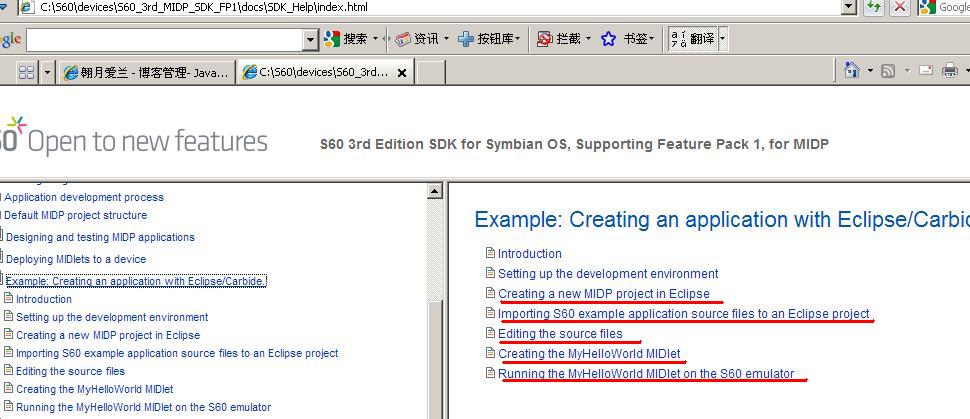
Task: Open the 搜索 button dropdown arrow
Action: [x=375, y=39]
